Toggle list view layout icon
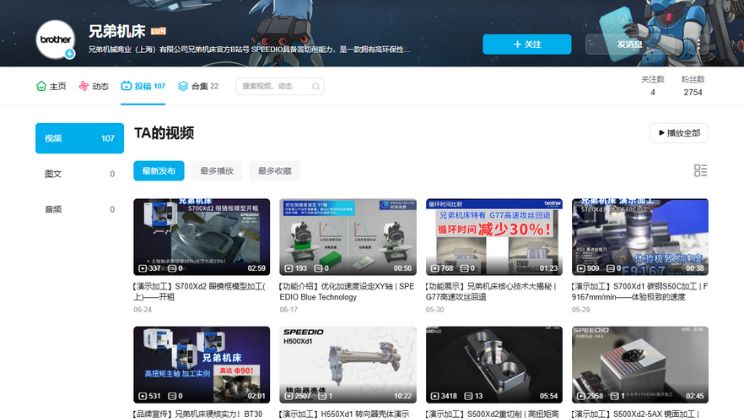The image size is (744, 420). (700, 171)
